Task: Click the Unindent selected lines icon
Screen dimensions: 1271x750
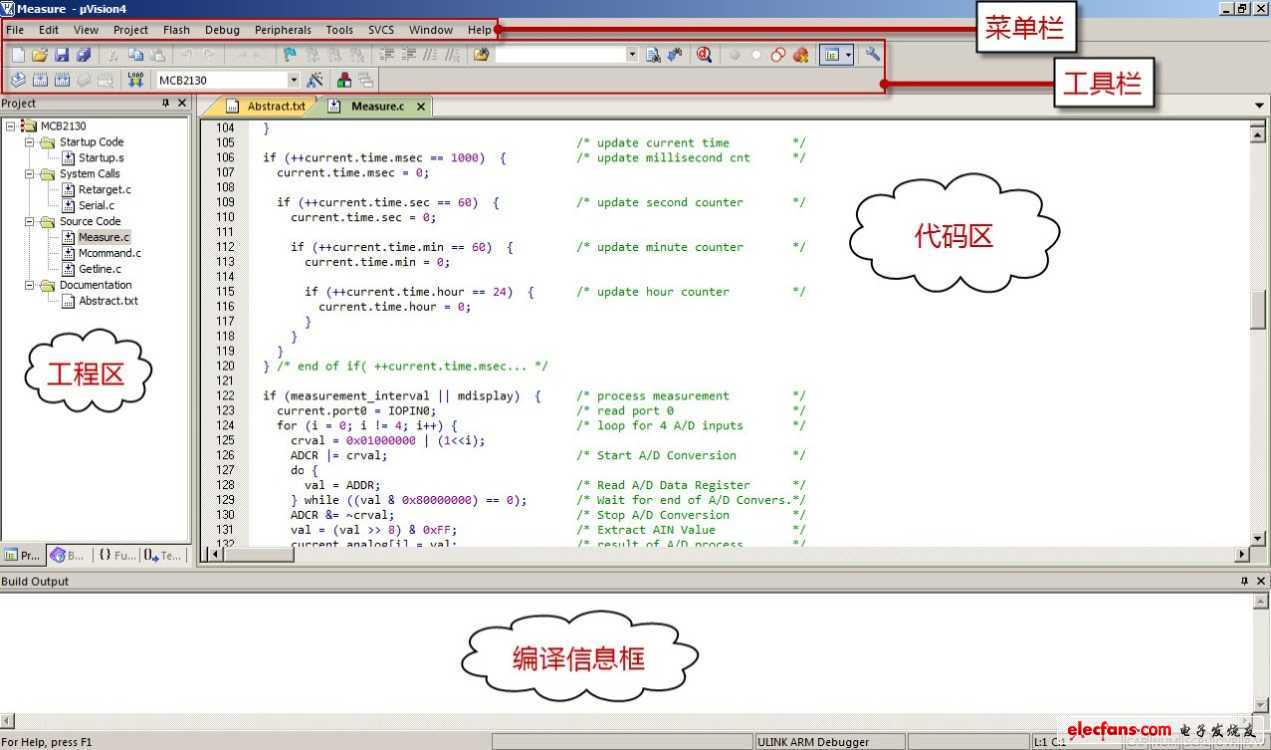Action: [x=407, y=55]
